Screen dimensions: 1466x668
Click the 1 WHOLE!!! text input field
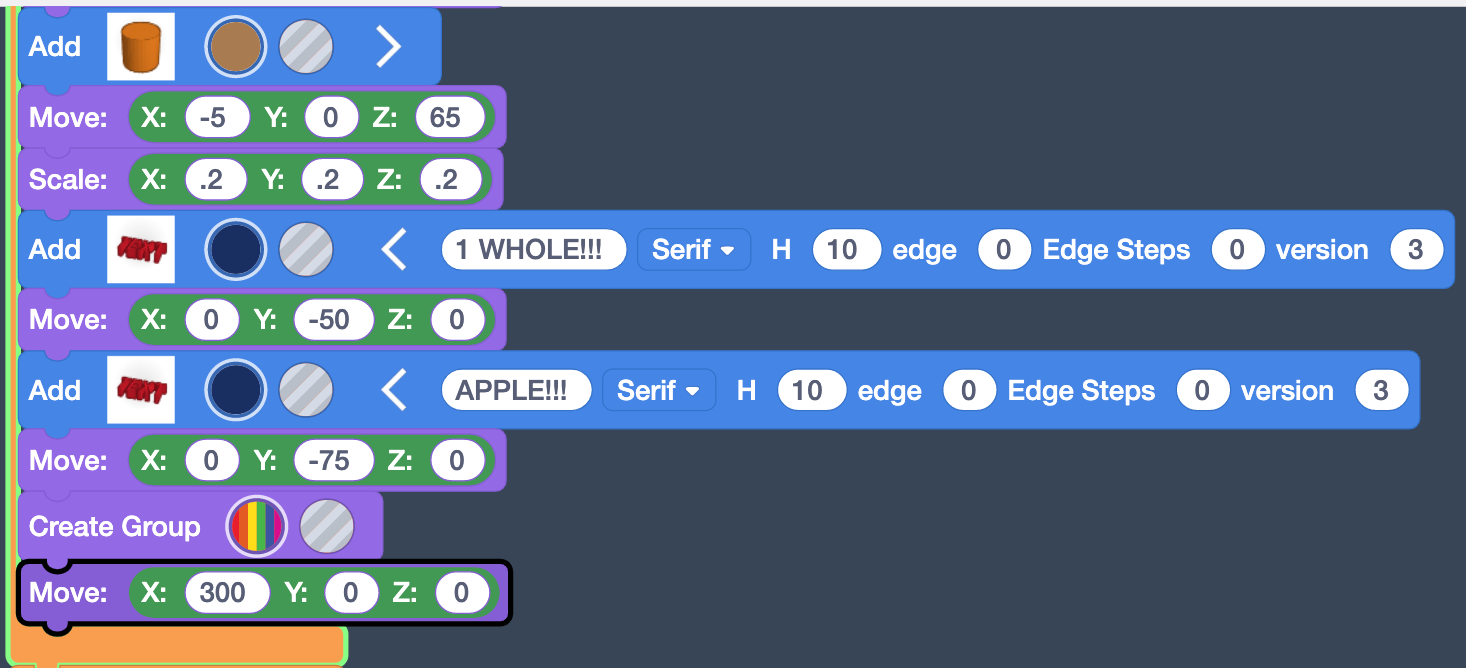pos(533,249)
